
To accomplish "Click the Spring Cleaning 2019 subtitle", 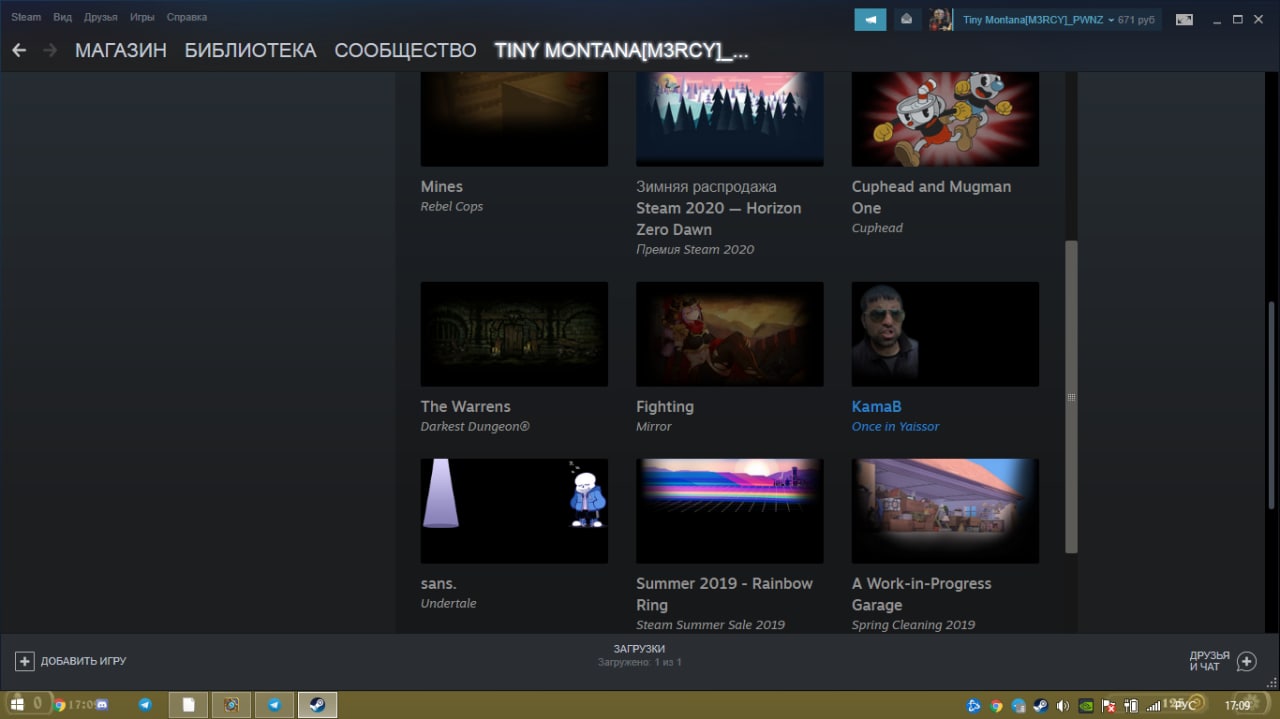I will 913,624.
